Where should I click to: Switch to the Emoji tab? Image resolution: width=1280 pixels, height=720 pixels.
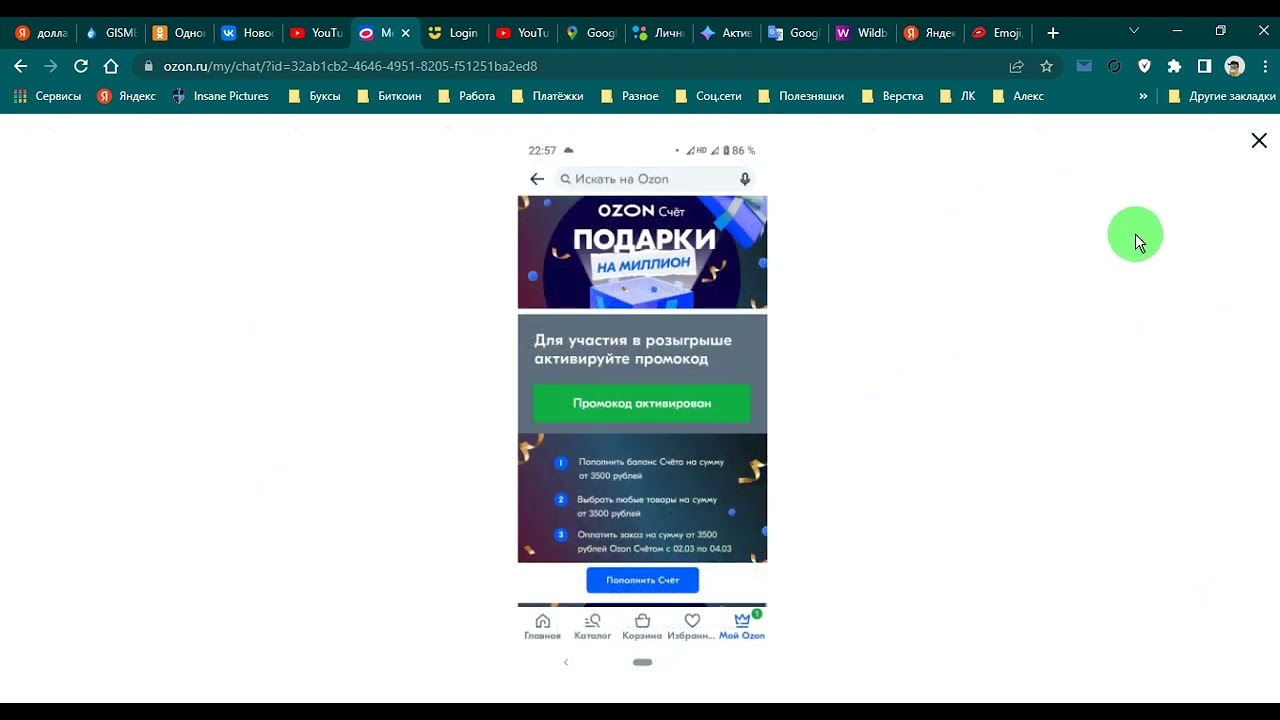pyautogui.click(x=998, y=33)
